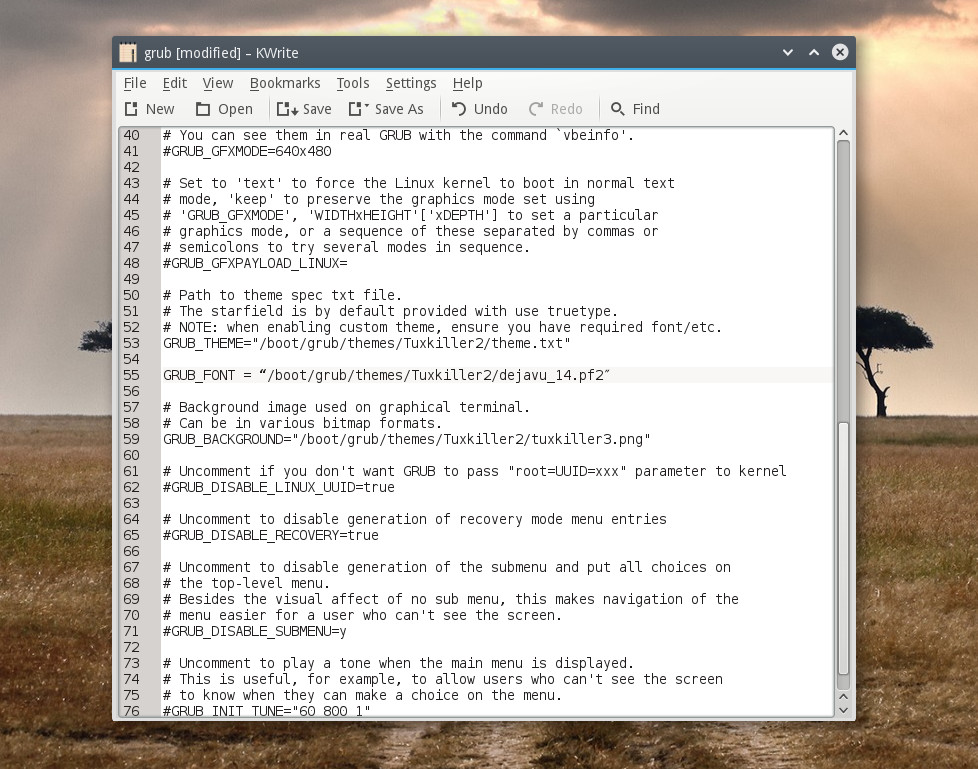978x769 pixels.
Task: Click line number 55 in gutter
Action: [132, 375]
